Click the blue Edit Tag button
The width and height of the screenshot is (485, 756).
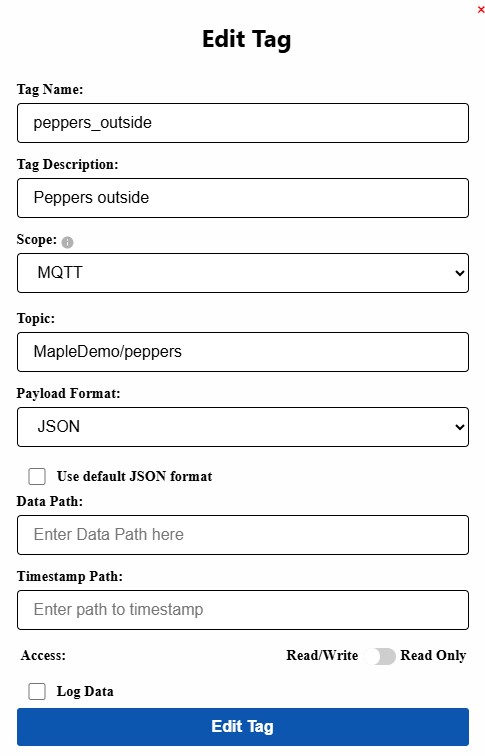tap(243, 727)
